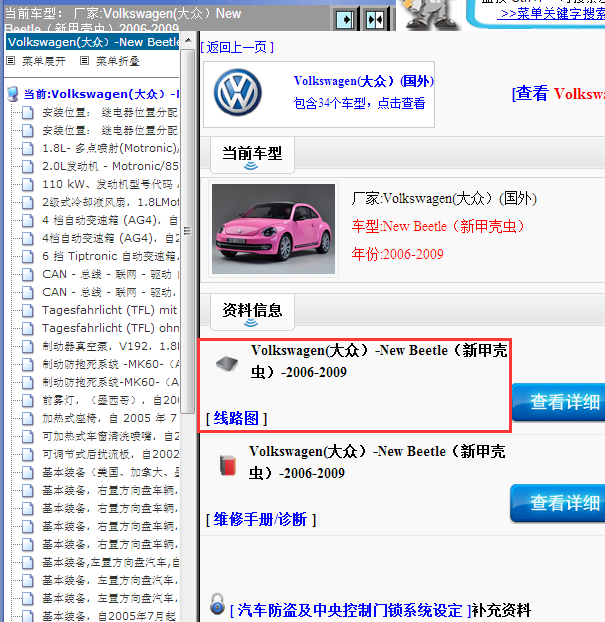Click document icon of 6 挡 Tiptronic row
The height and width of the screenshot is (622, 605).
pyautogui.click(x=27, y=256)
